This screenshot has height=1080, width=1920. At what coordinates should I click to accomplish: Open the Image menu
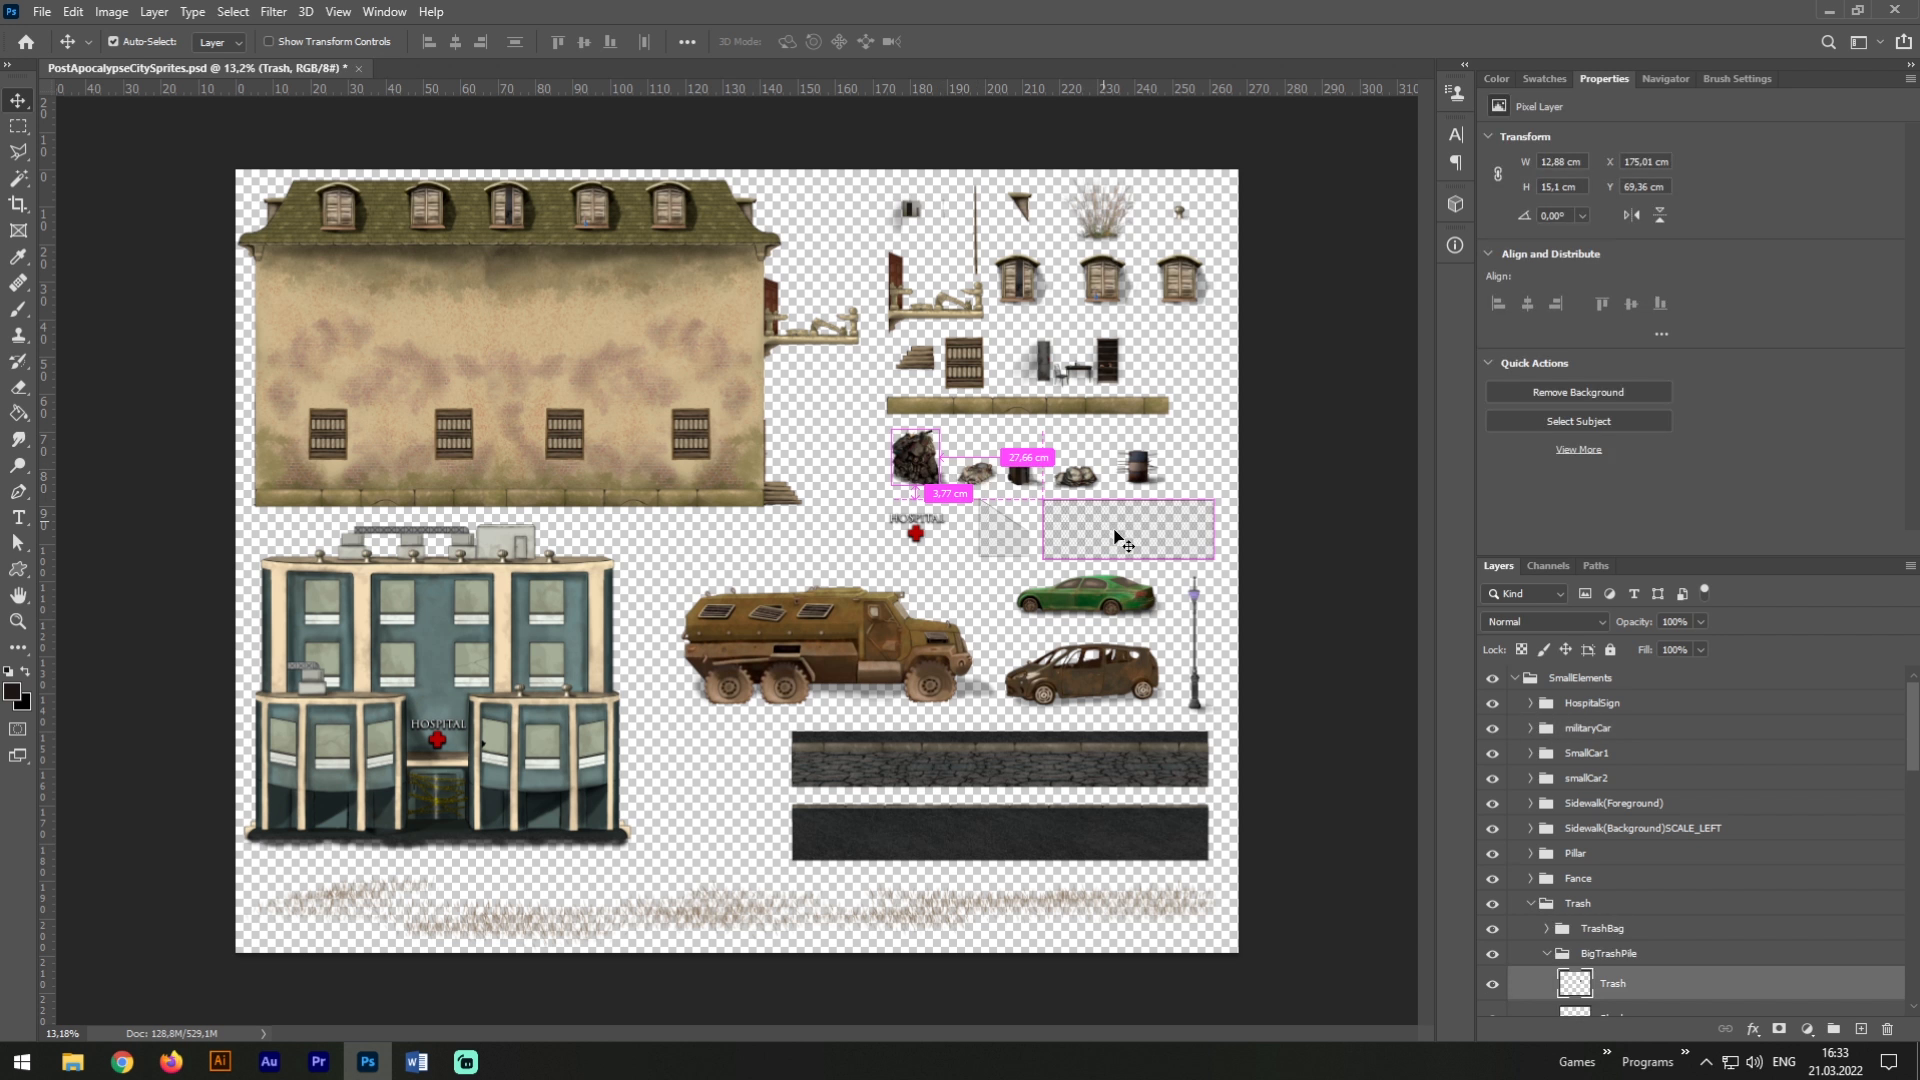111,12
